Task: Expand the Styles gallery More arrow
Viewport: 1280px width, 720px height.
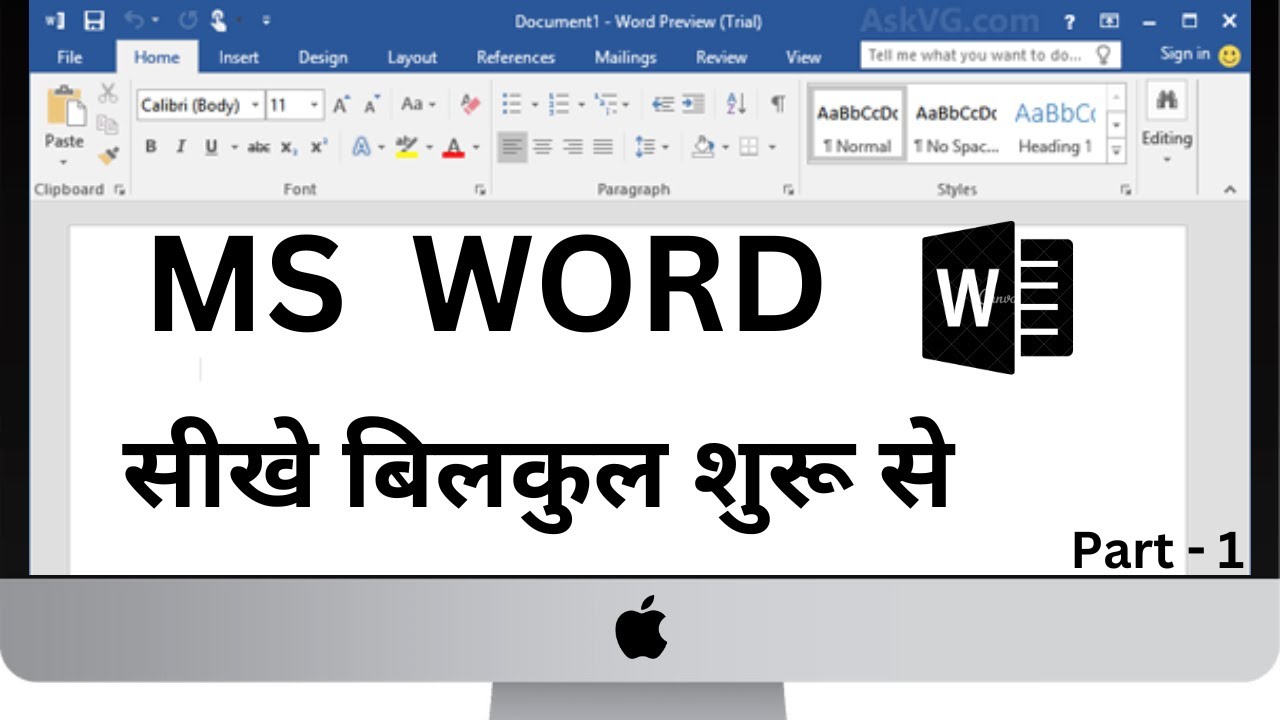Action: (1116, 152)
